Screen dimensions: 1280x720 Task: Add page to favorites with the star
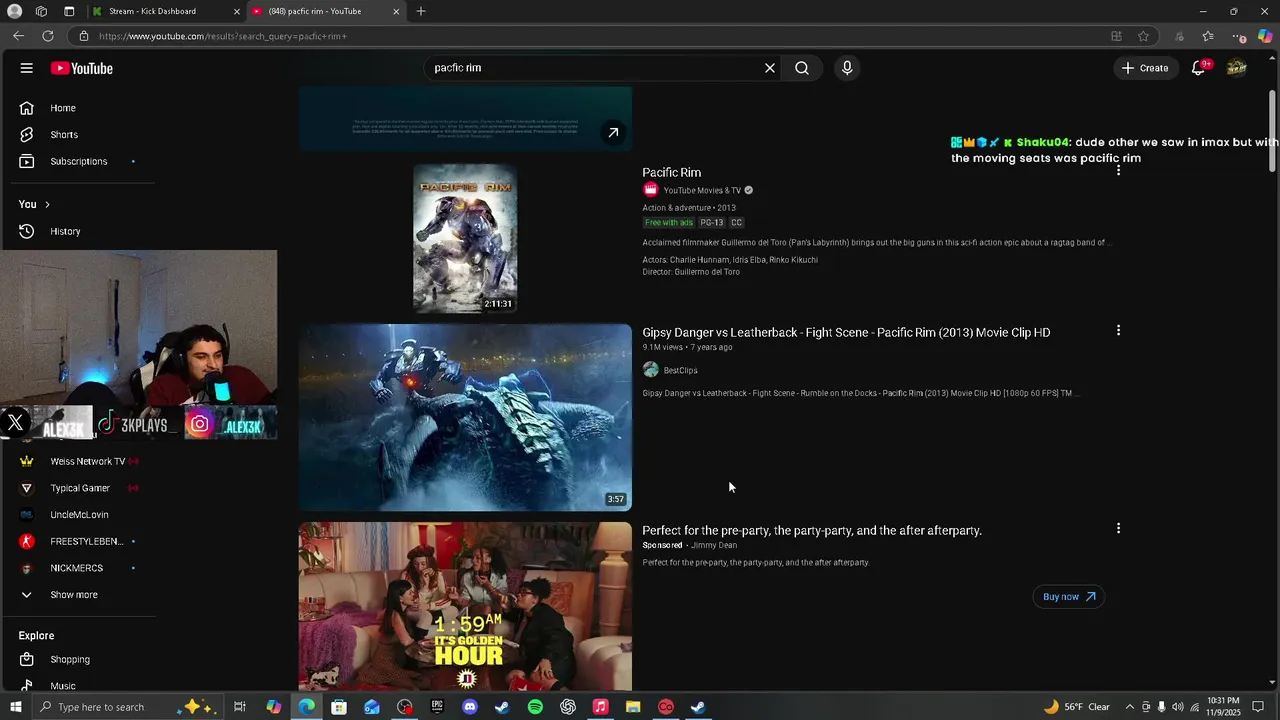coord(1143,36)
